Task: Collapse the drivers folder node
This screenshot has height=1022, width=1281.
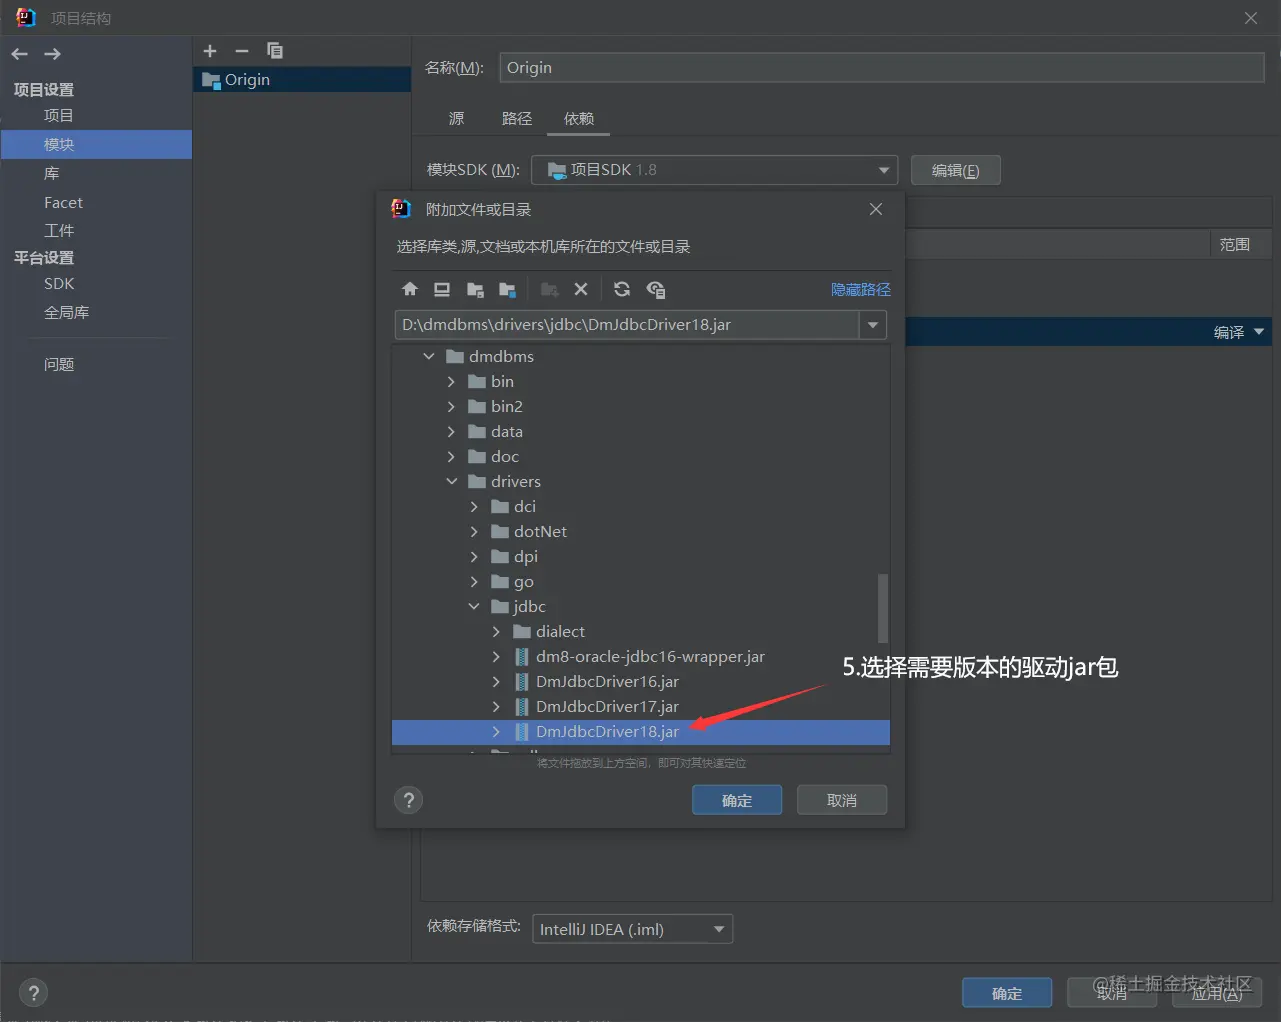Action: pos(451,482)
